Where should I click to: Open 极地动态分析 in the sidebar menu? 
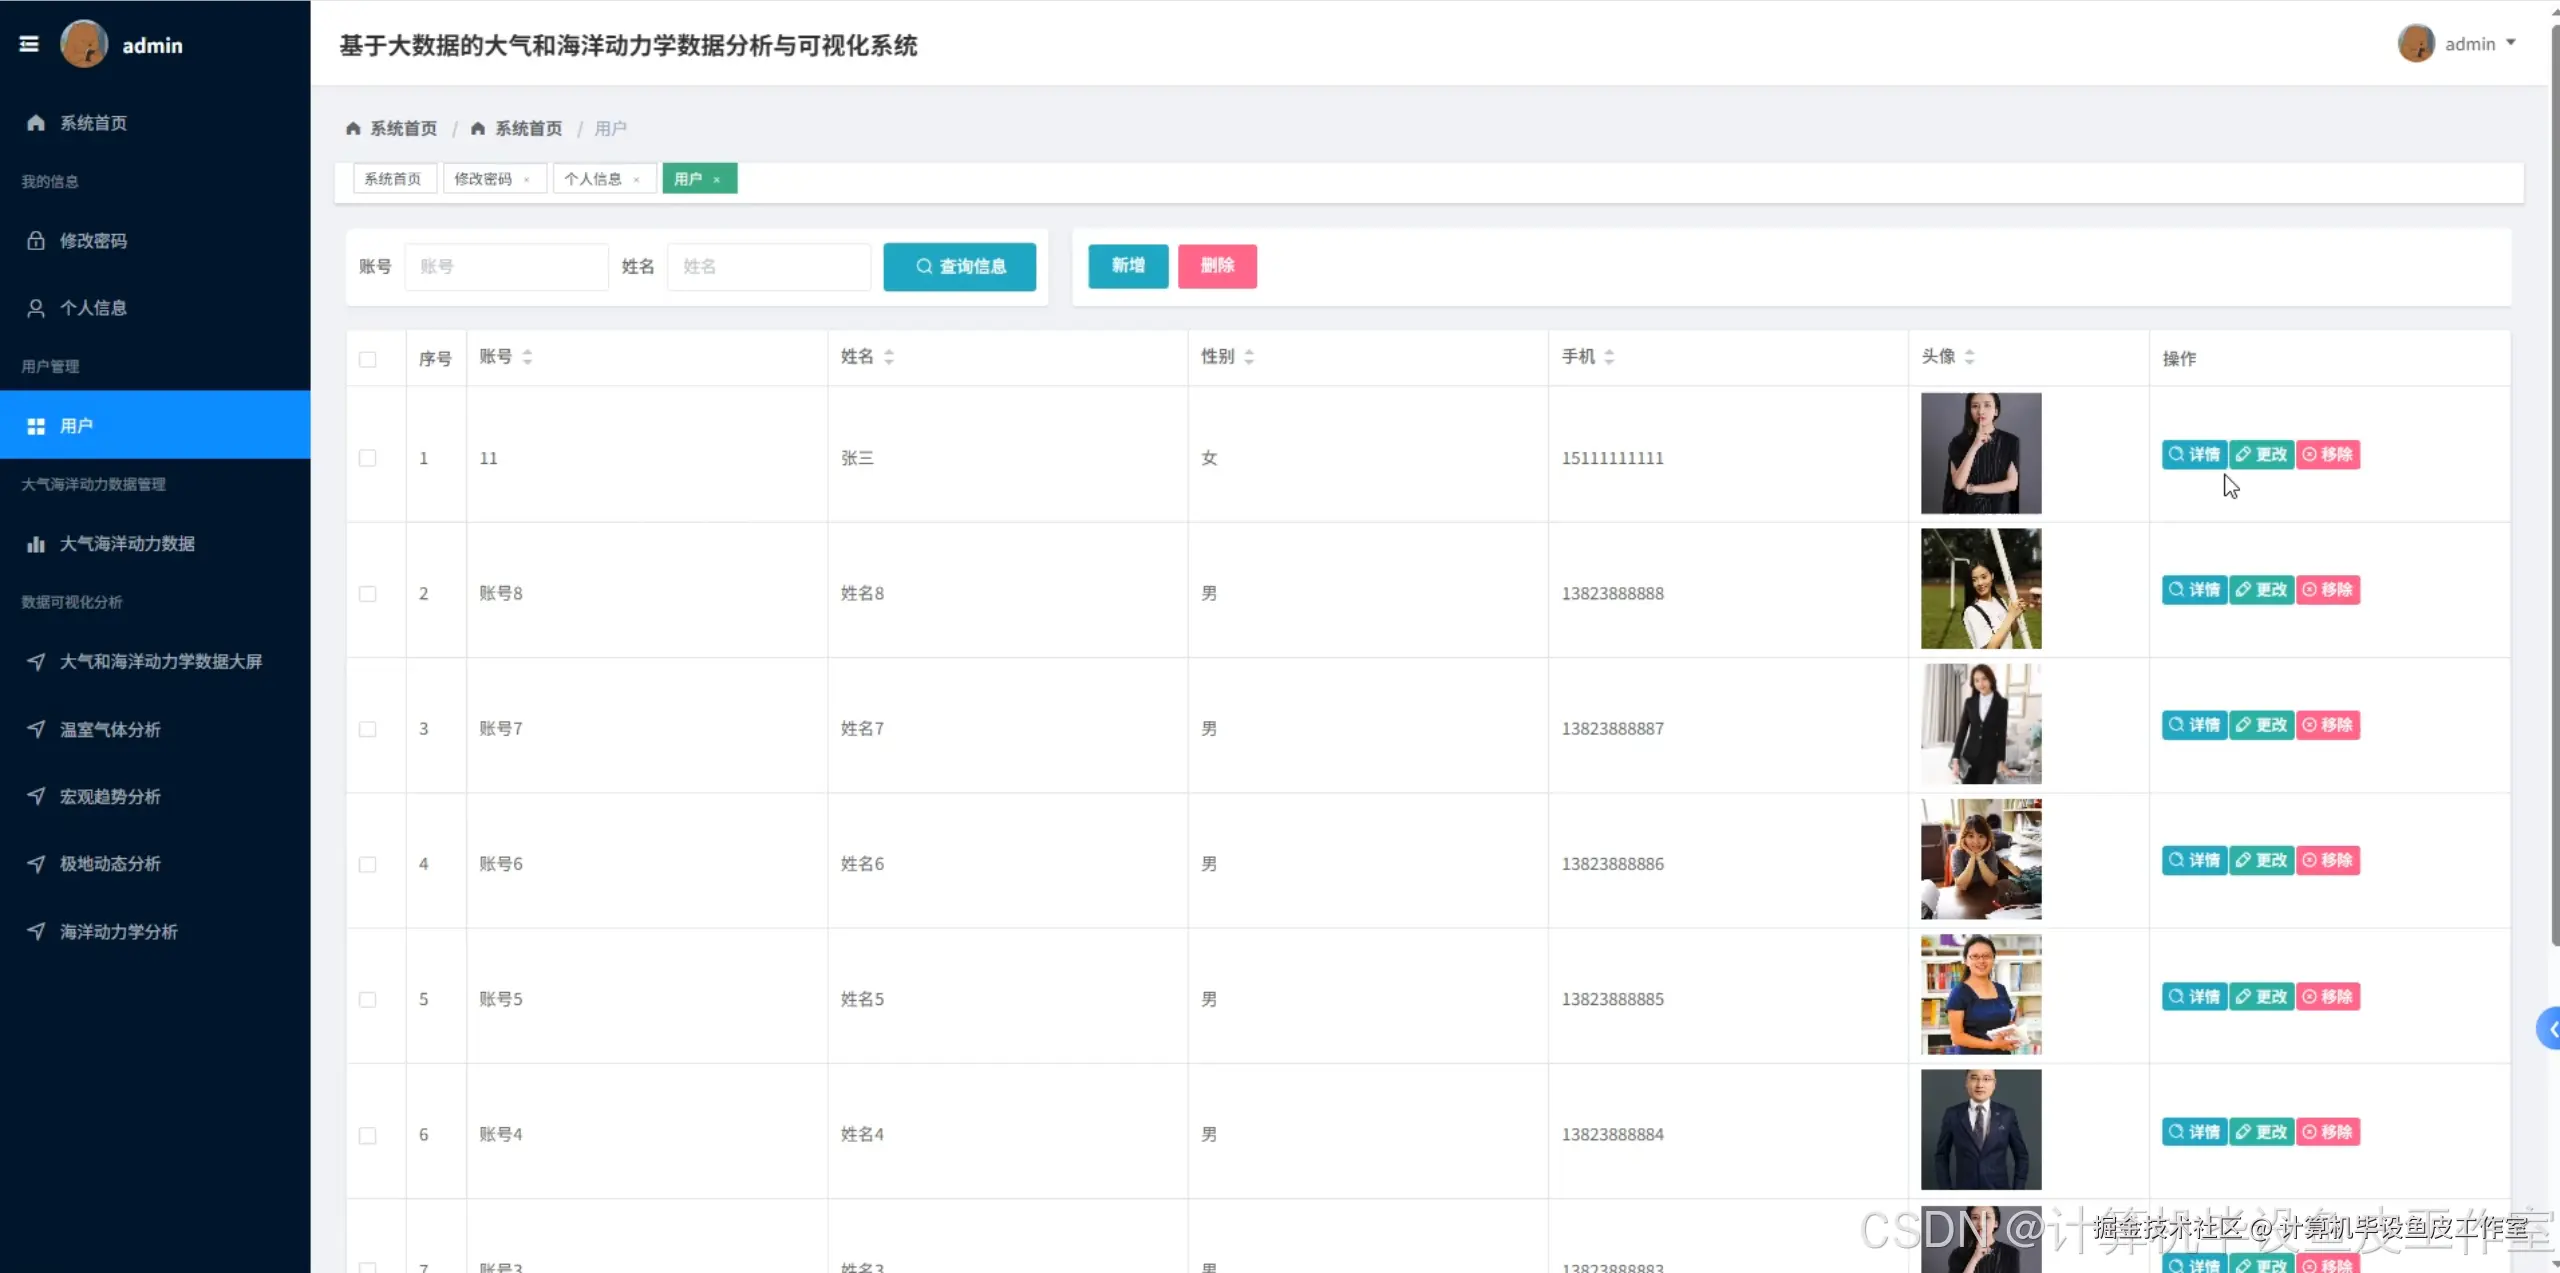(x=110, y=864)
